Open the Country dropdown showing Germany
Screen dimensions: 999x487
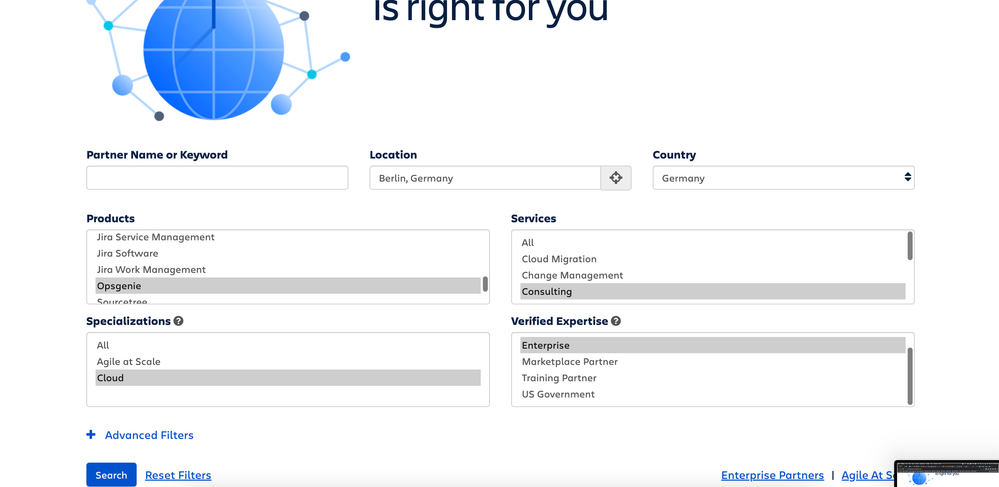783,178
